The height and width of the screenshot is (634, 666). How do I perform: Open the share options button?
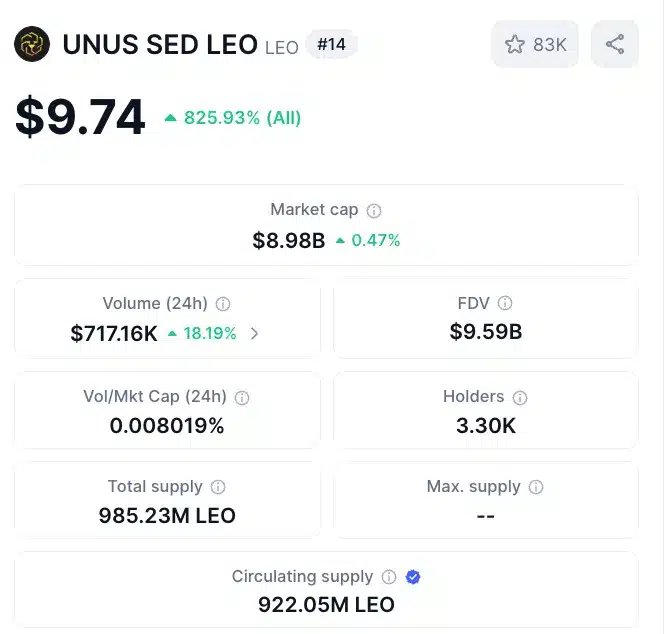pos(615,44)
